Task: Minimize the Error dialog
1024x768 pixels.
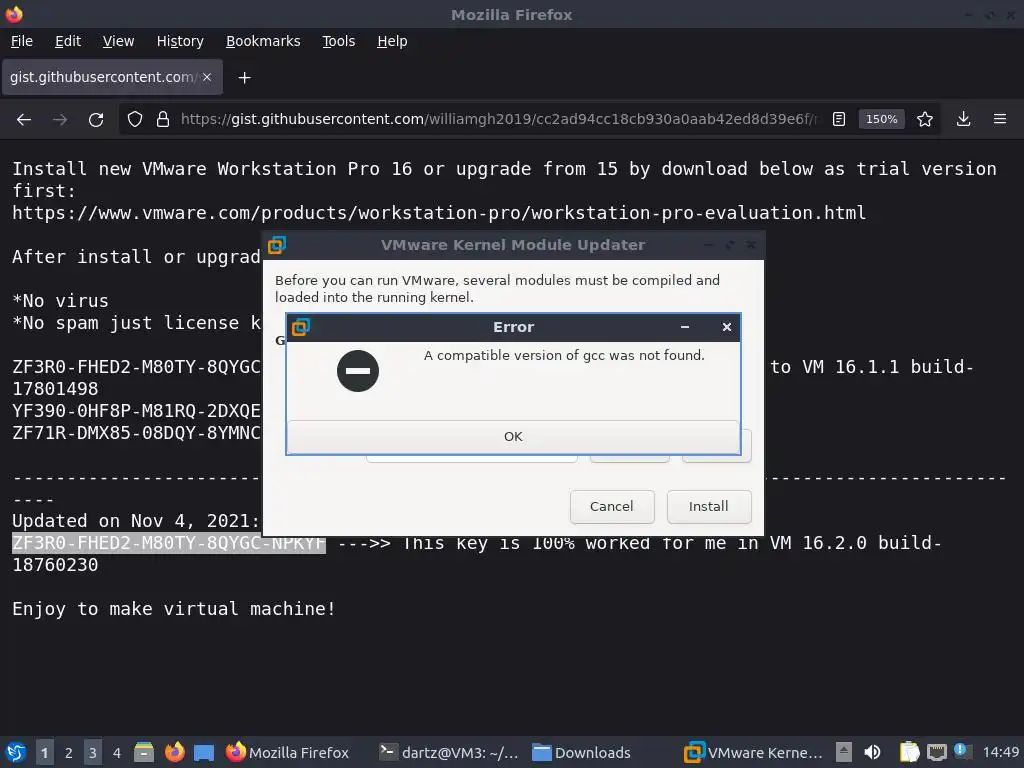Action: coord(685,327)
